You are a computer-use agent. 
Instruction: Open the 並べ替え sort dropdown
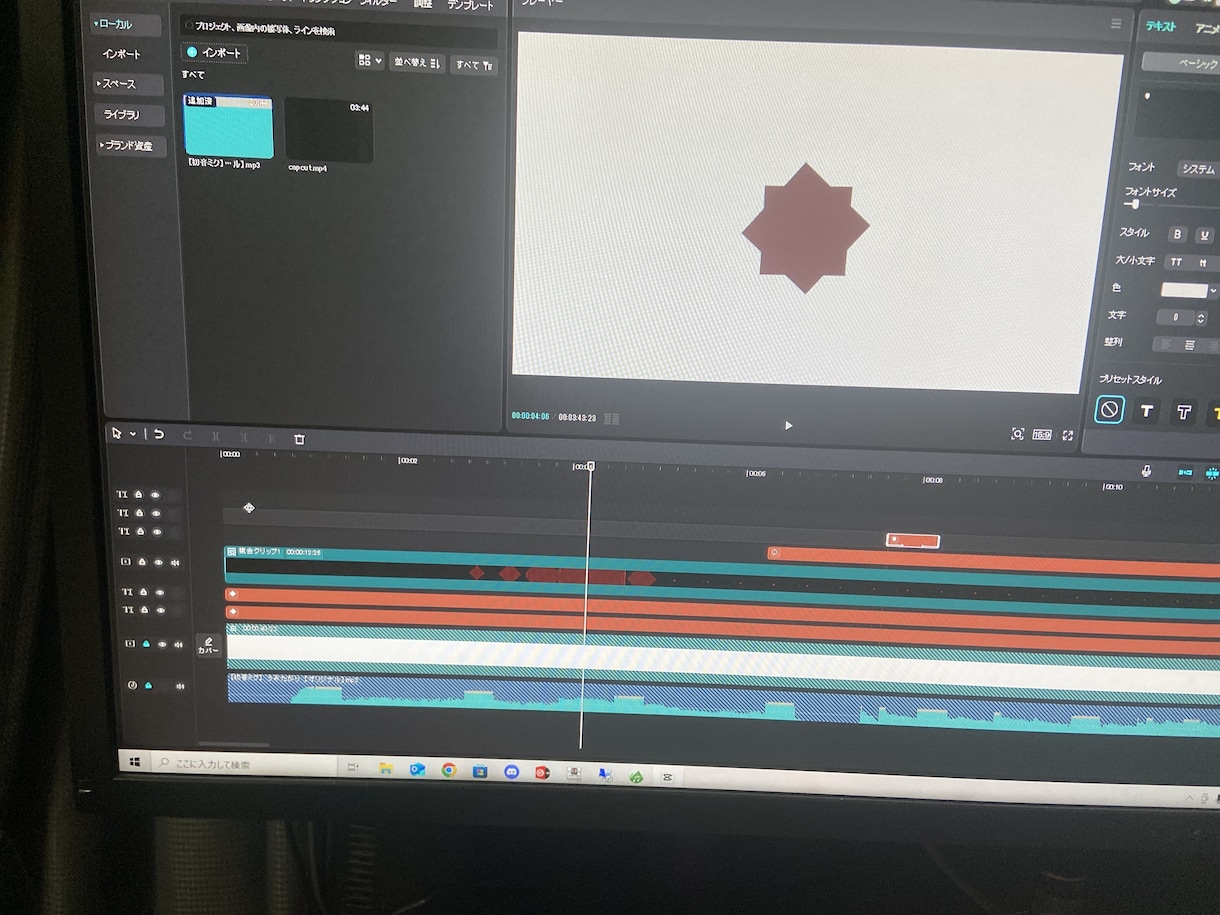(x=417, y=63)
